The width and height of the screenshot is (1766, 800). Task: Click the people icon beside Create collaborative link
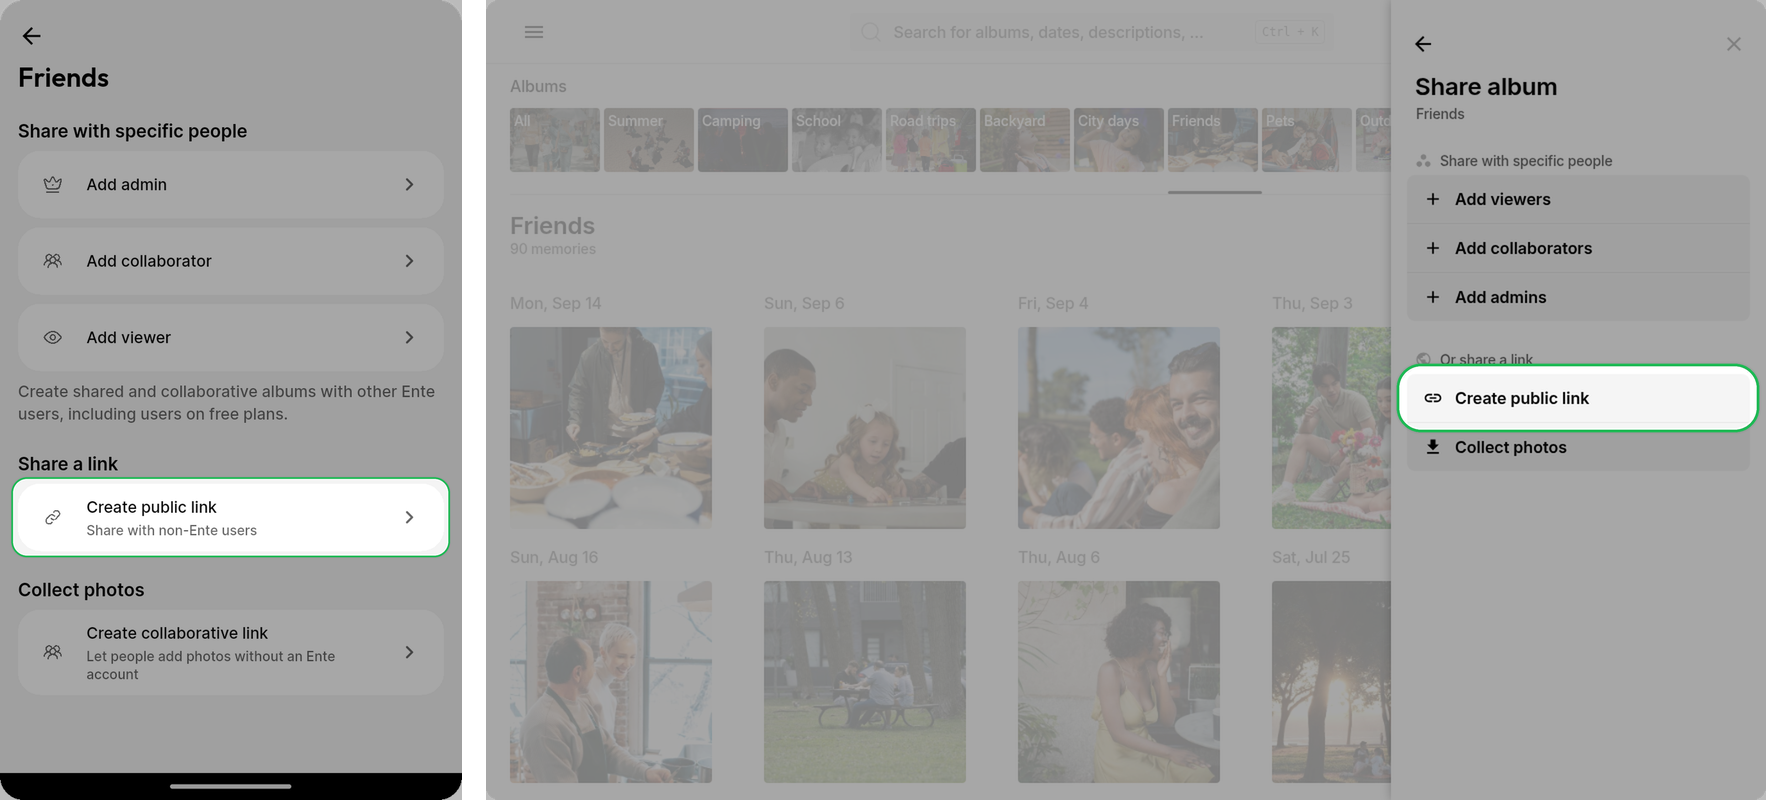coord(53,652)
